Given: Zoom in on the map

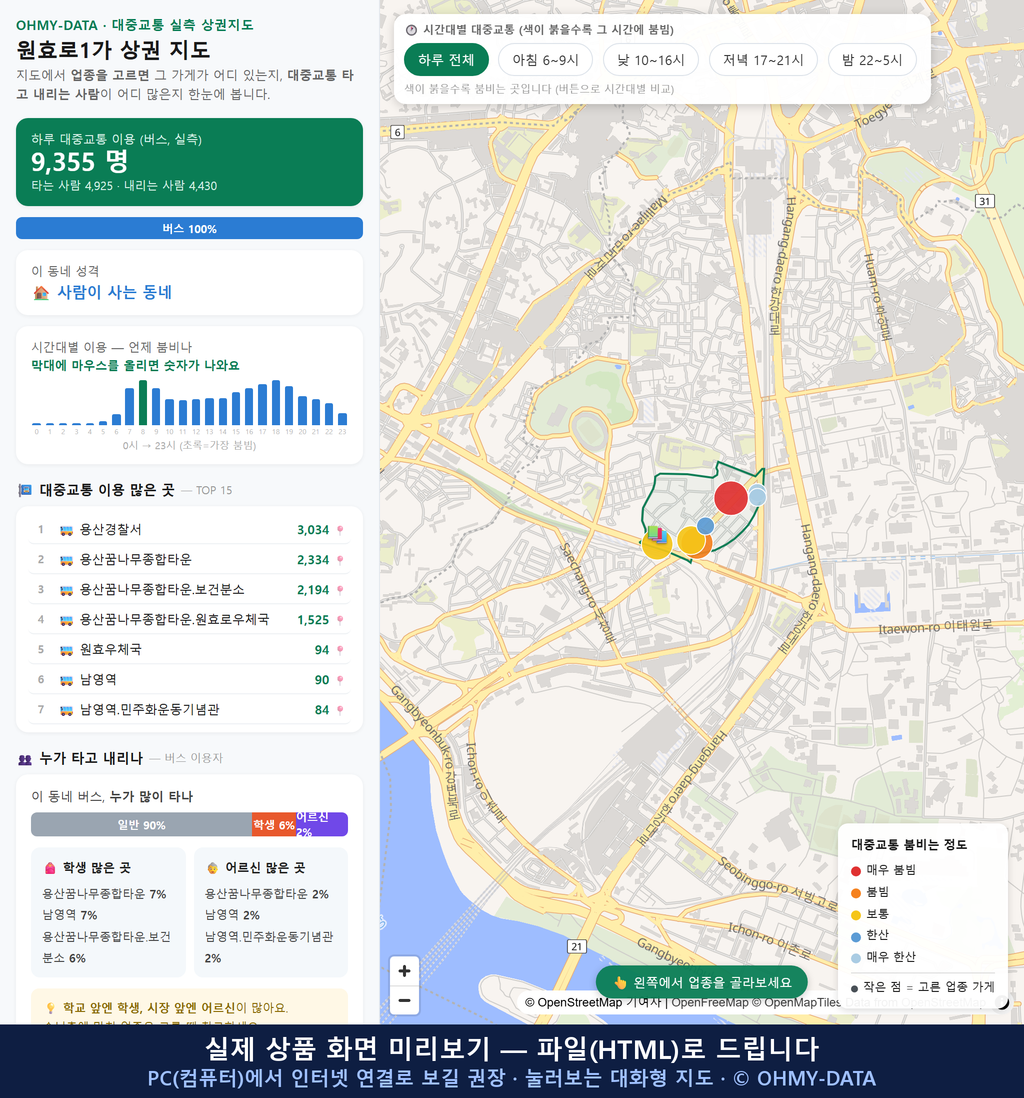Looking at the screenshot, I should [x=404, y=971].
